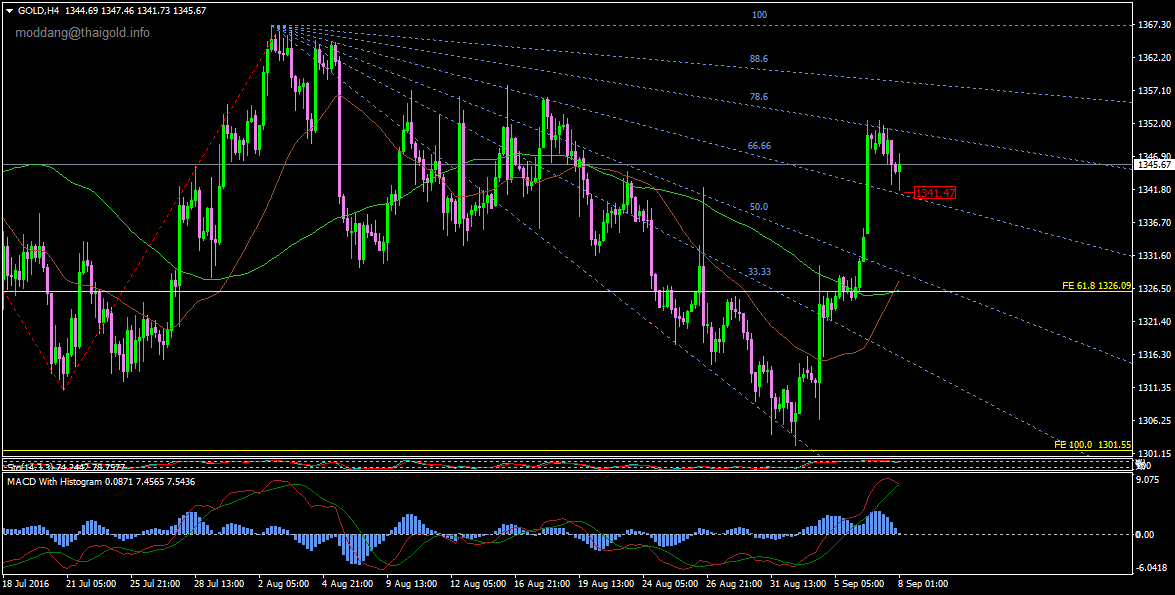
Task: Click the MACD 9.075 scale value
Action: click(1152, 478)
